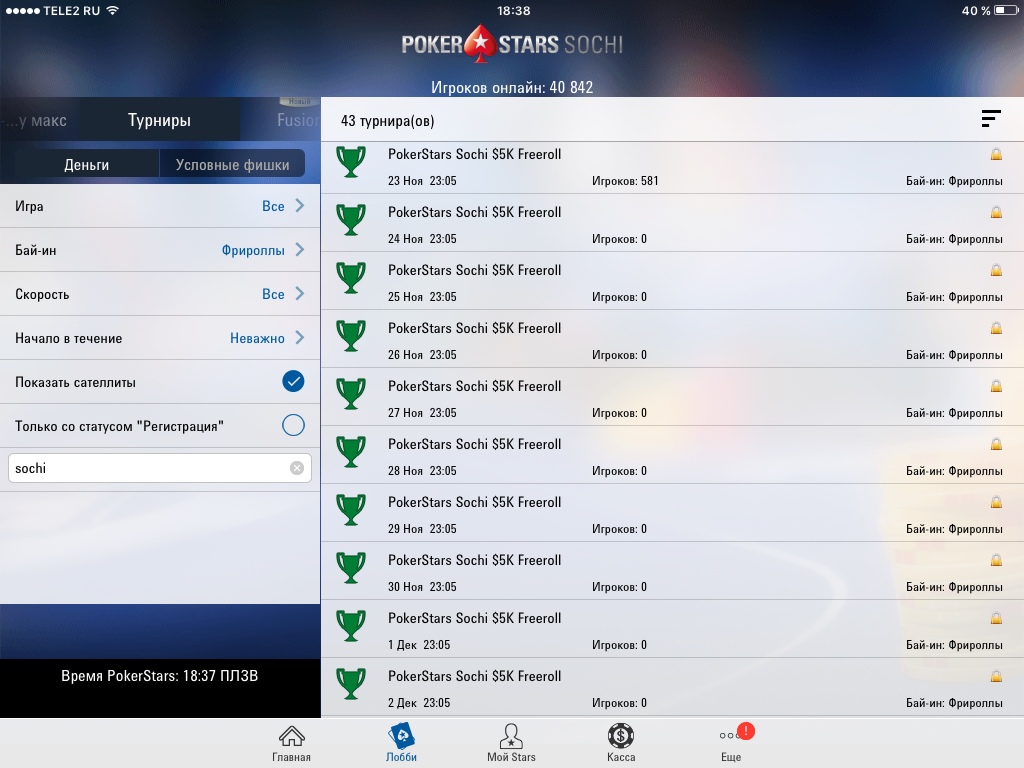This screenshot has width=1024, height=768.
Task: Open the Касса cashier tab
Action: (620, 743)
